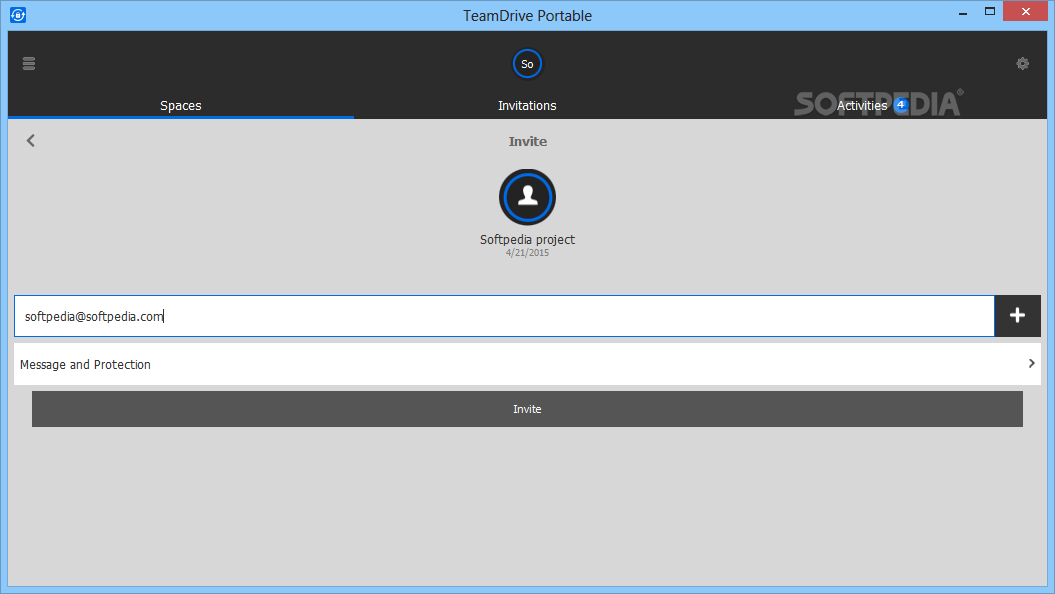Click the date 4/21/2015
Image resolution: width=1055 pixels, height=594 pixels.
click(x=528, y=253)
